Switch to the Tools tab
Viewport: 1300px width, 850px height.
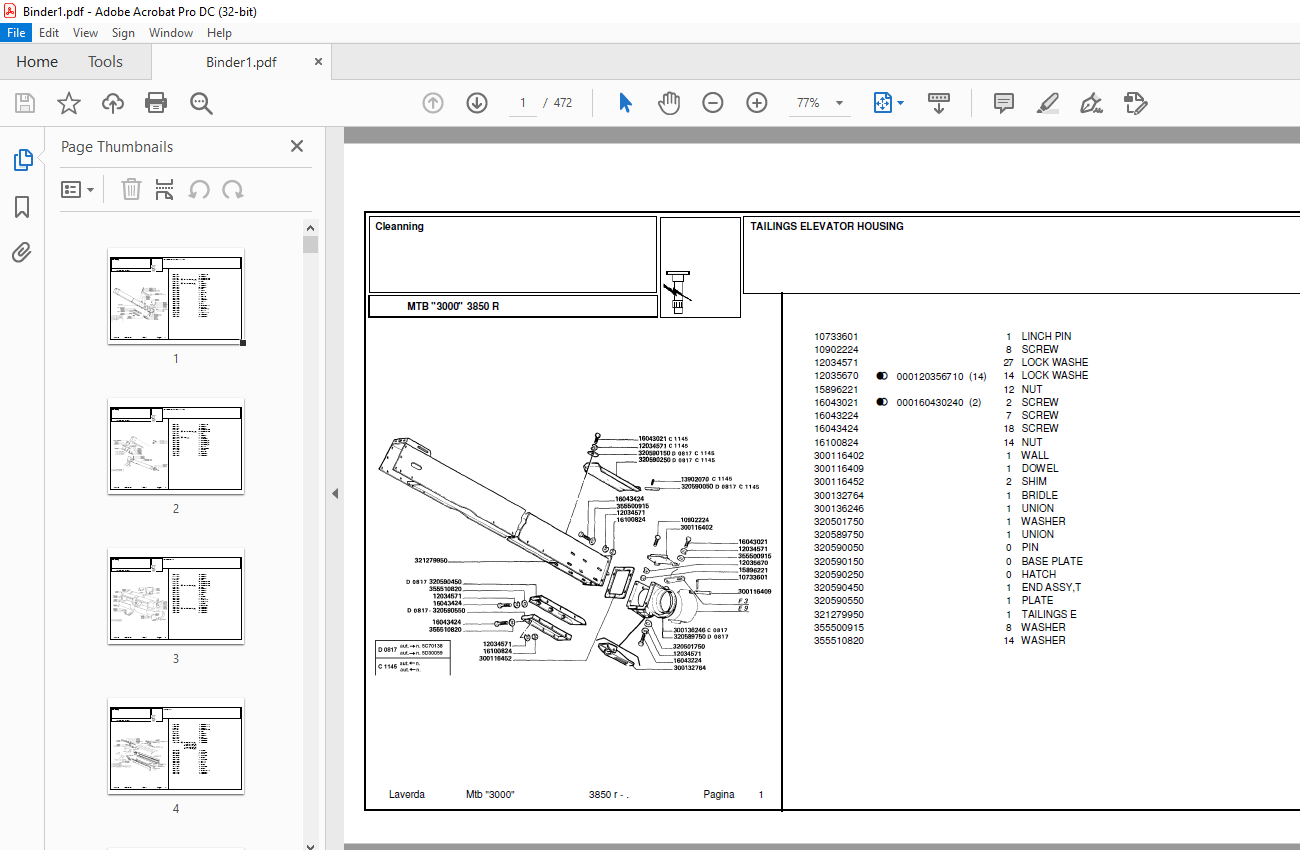[105, 61]
